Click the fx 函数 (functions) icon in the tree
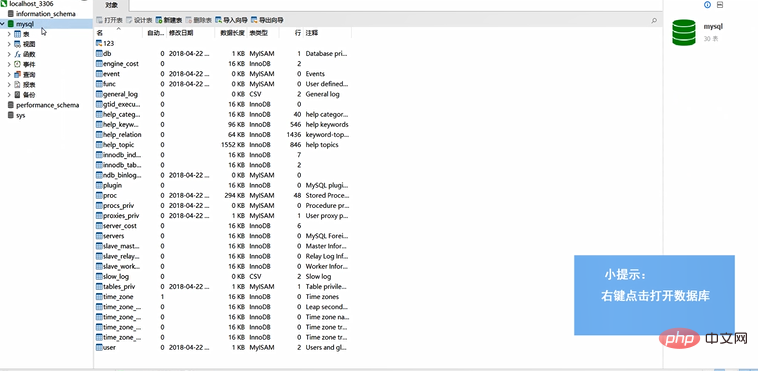The image size is (758, 371). [x=18, y=54]
